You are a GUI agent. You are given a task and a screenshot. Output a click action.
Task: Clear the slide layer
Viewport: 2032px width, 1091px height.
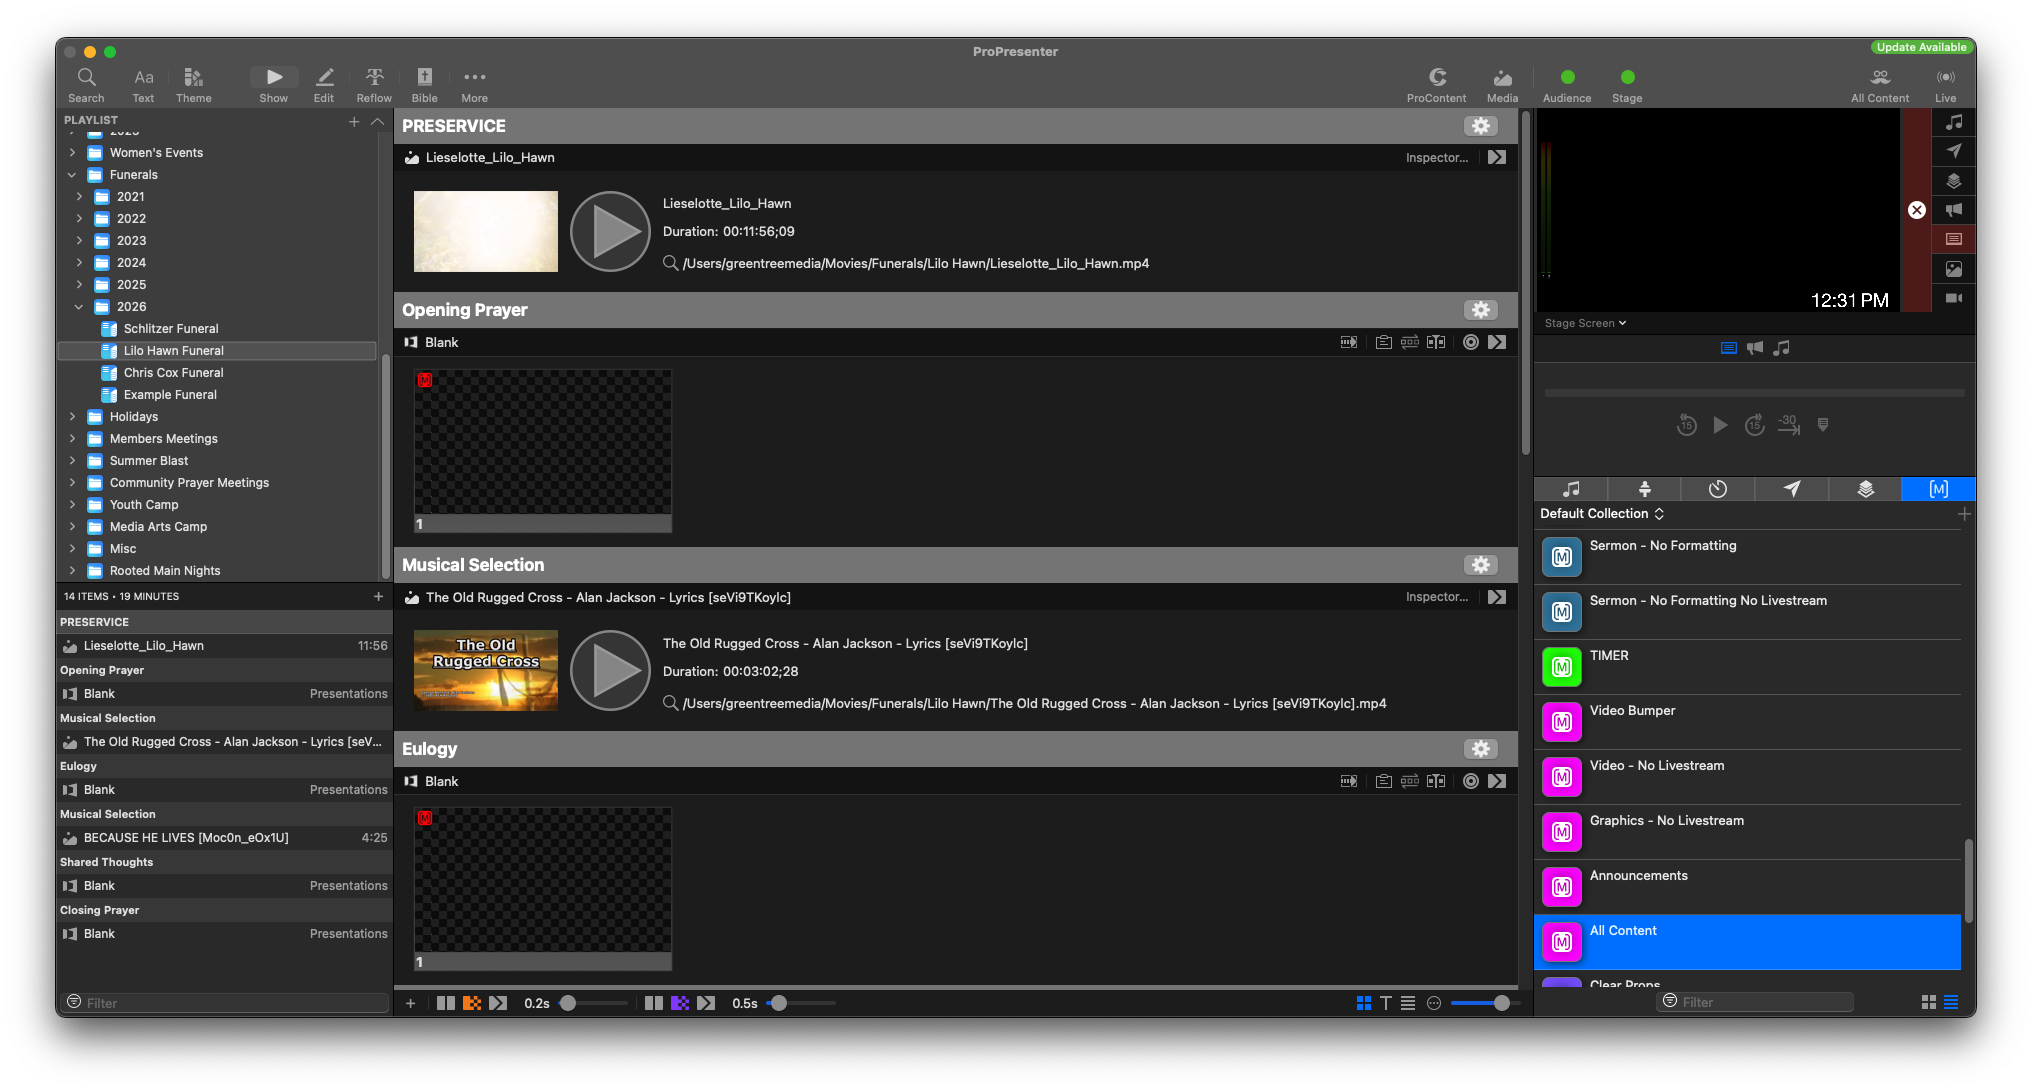pyautogui.click(x=1954, y=239)
